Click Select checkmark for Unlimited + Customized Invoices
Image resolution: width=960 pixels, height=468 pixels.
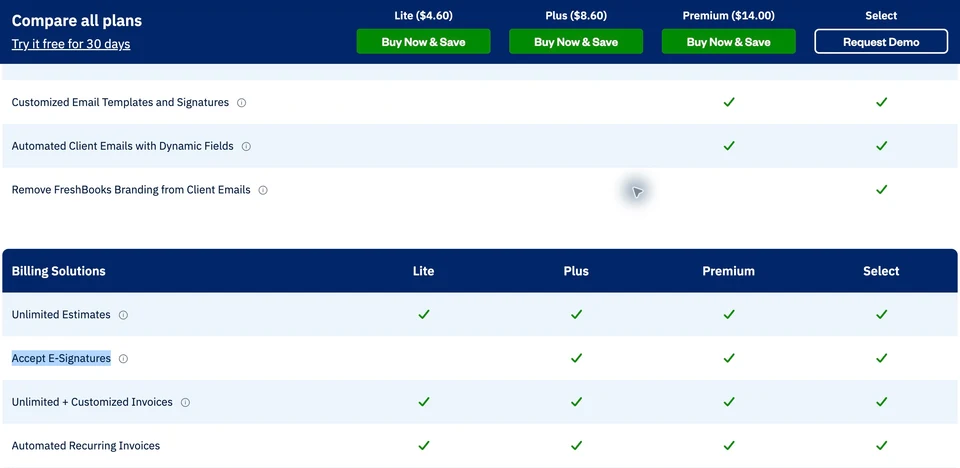881,402
